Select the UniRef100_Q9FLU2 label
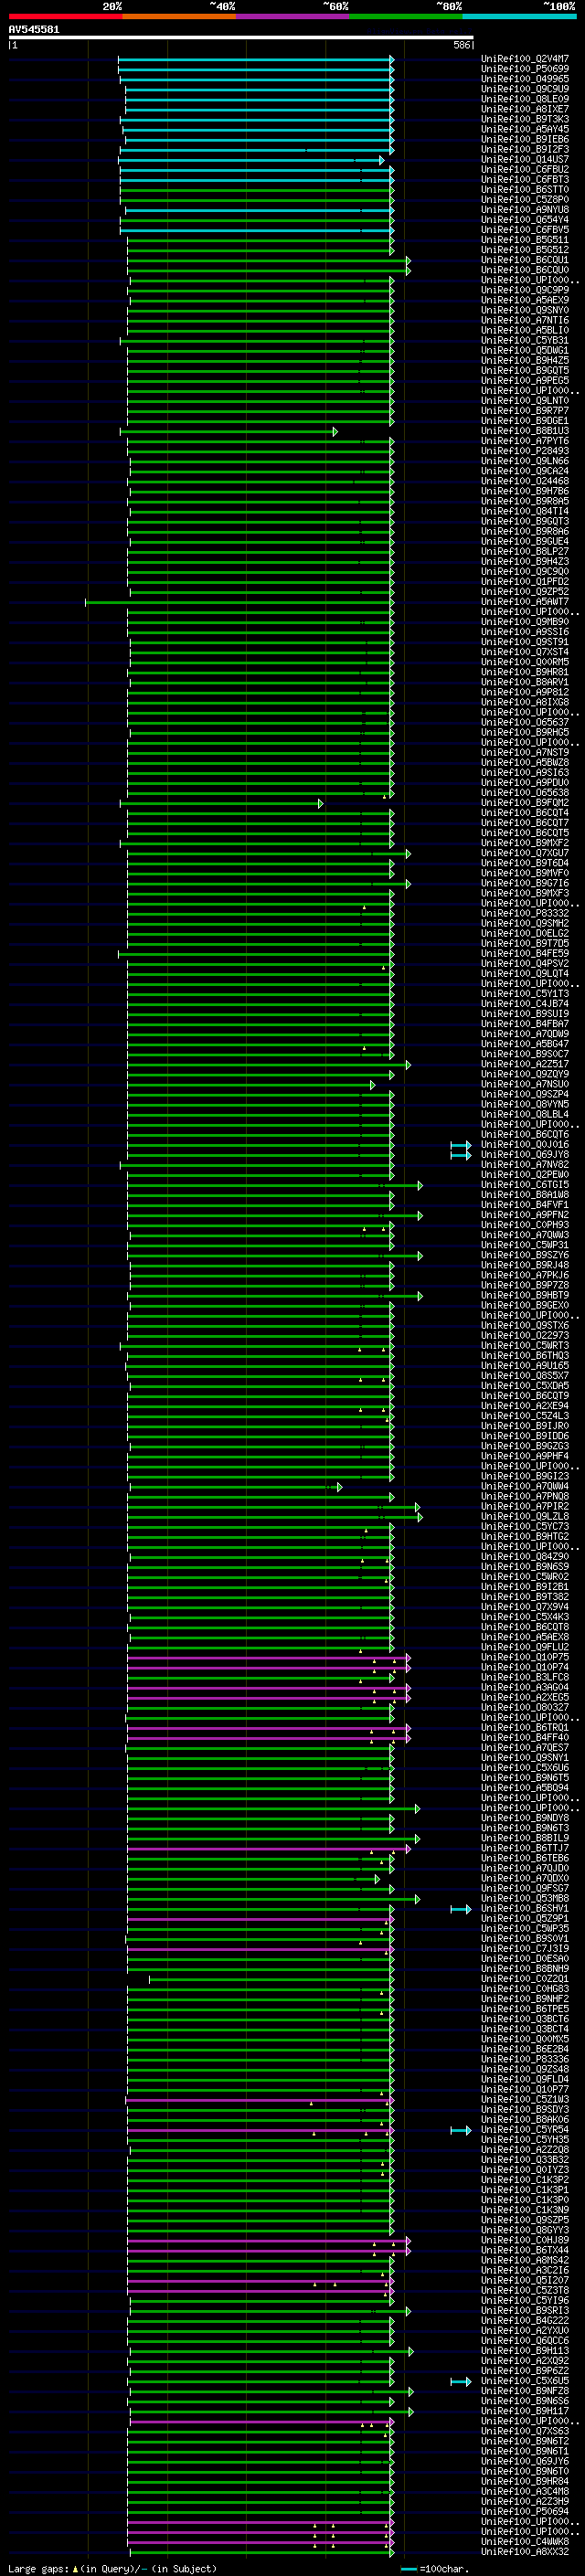 (x=525, y=1647)
